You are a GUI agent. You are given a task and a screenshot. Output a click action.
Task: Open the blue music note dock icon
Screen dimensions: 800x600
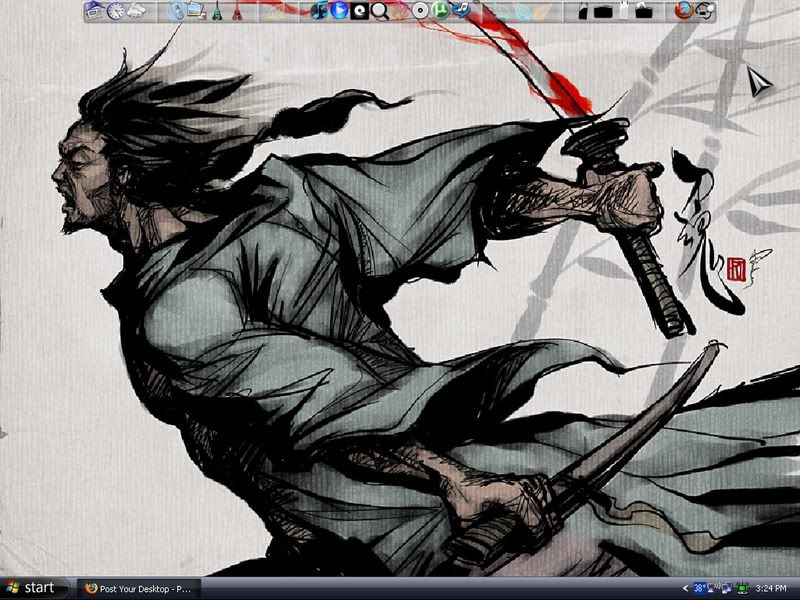(461, 10)
